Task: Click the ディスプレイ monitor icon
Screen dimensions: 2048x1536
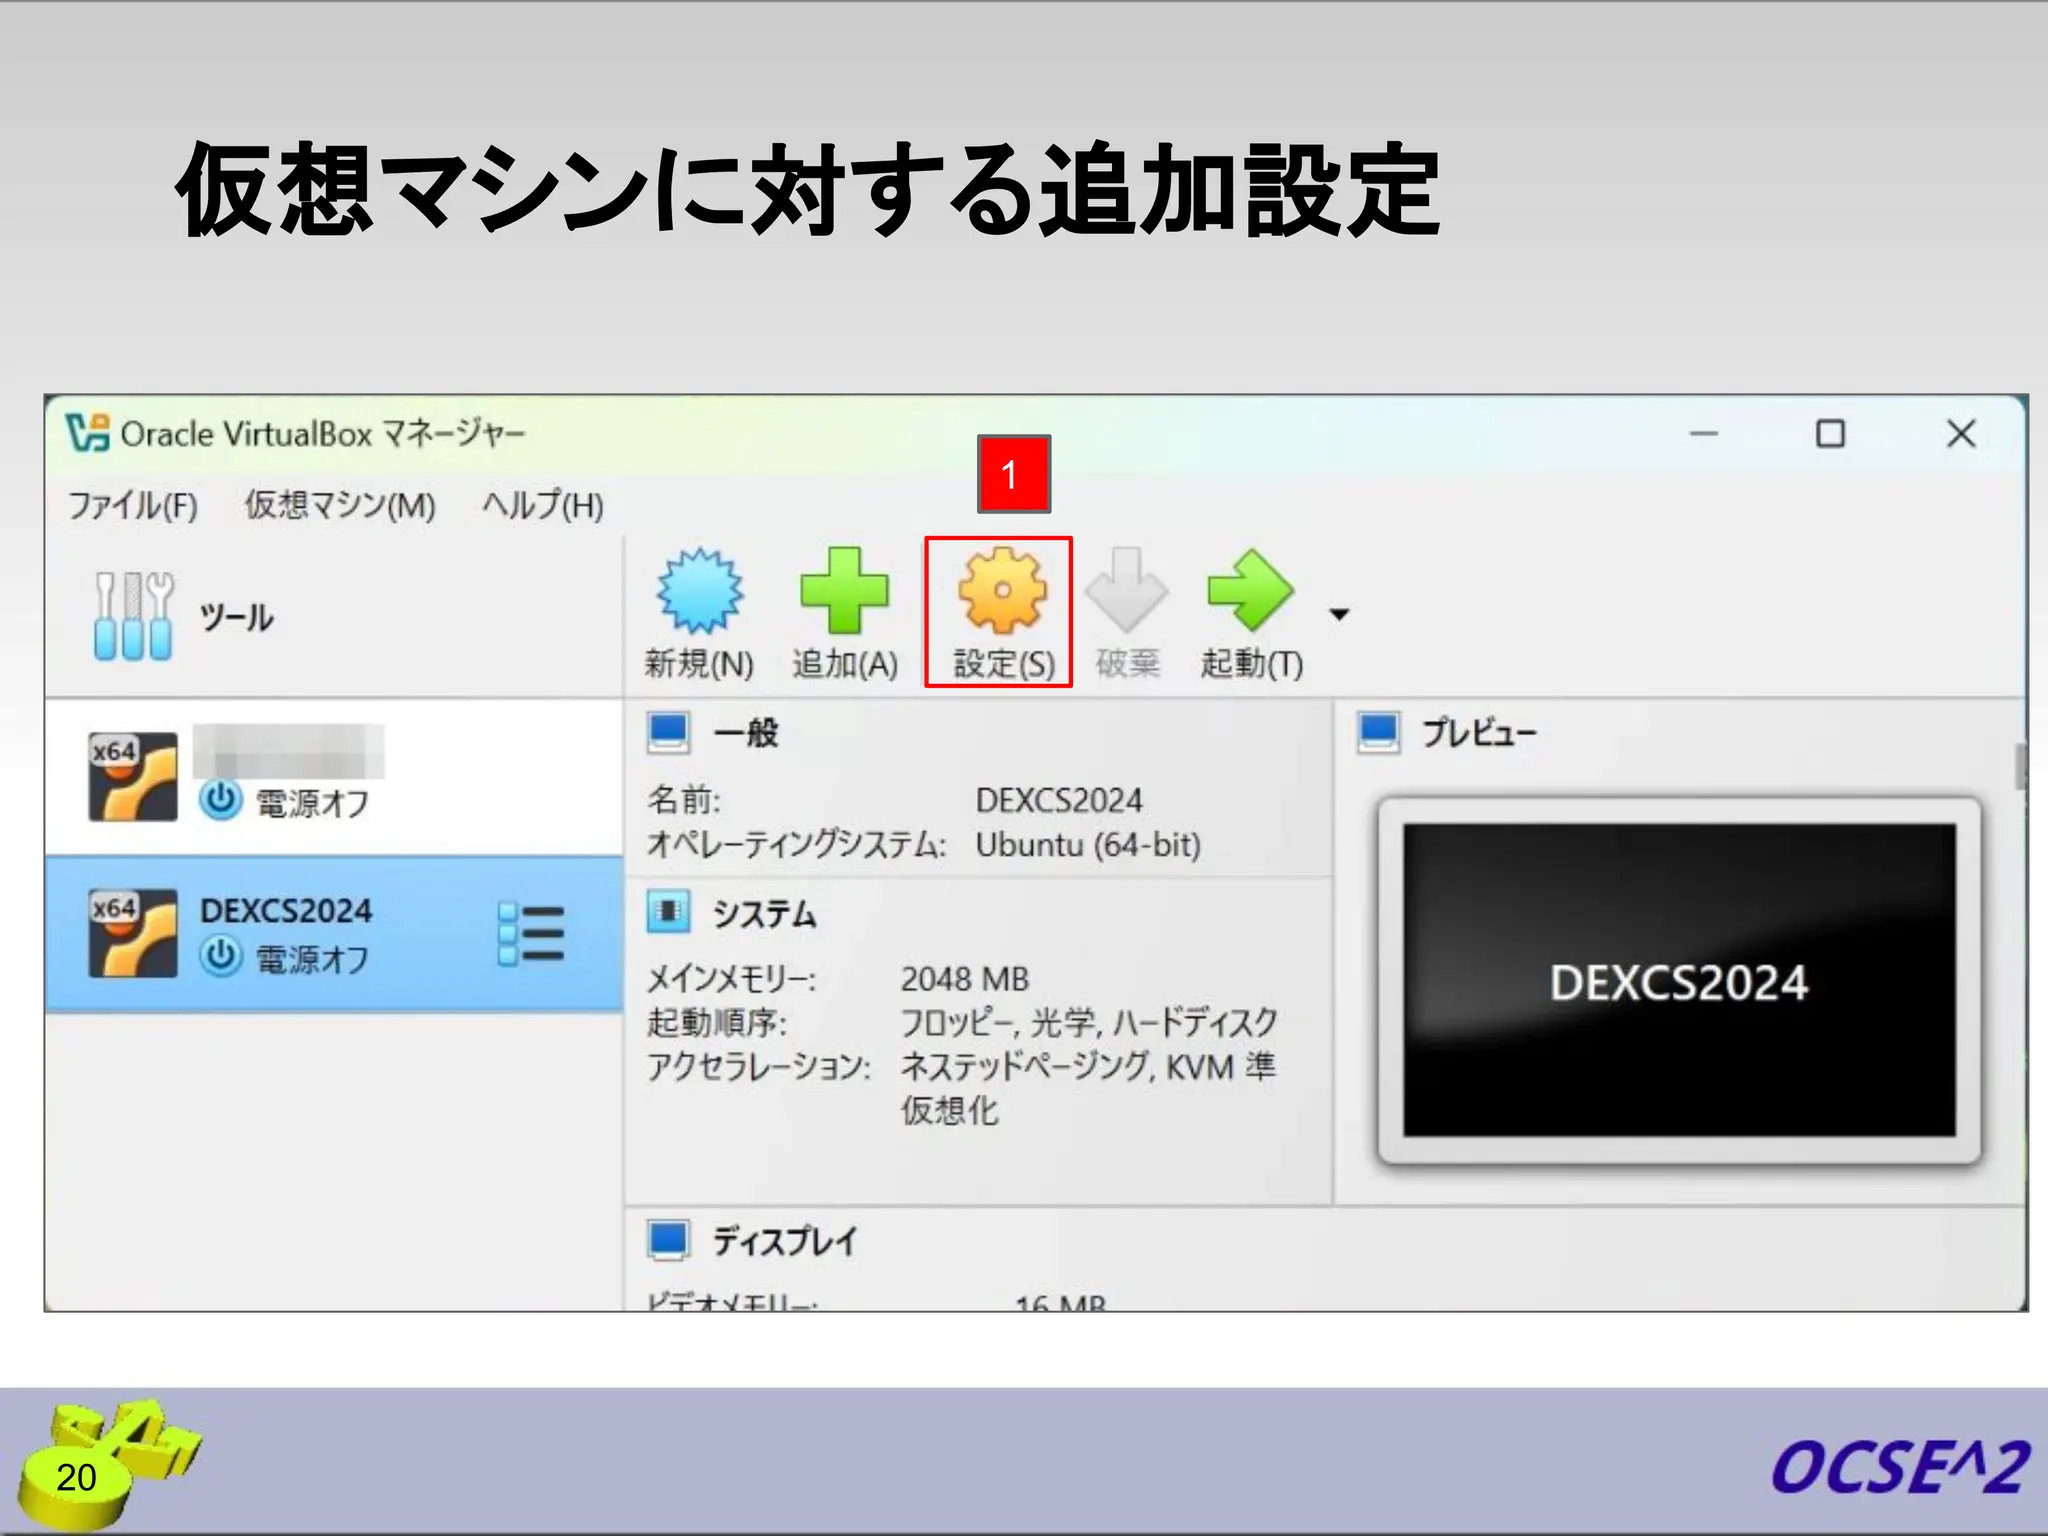Action: [x=668, y=1240]
